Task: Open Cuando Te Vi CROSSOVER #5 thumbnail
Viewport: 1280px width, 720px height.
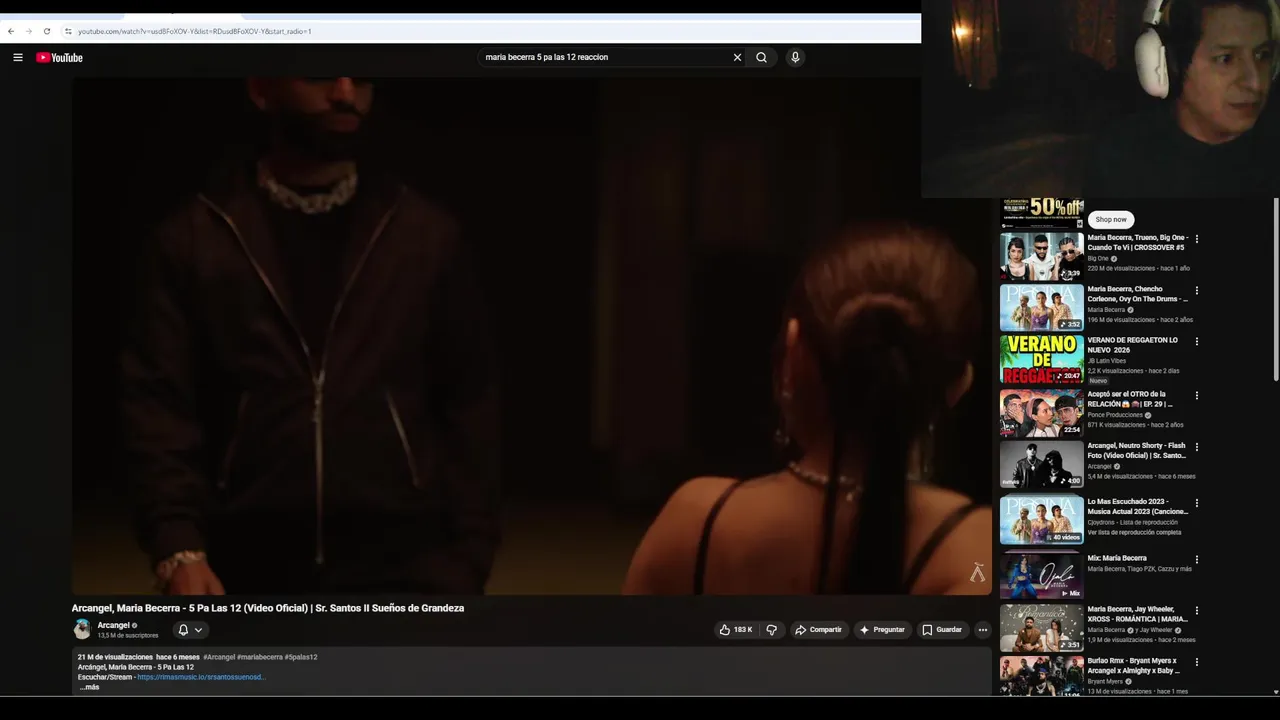Action: 1042,256
